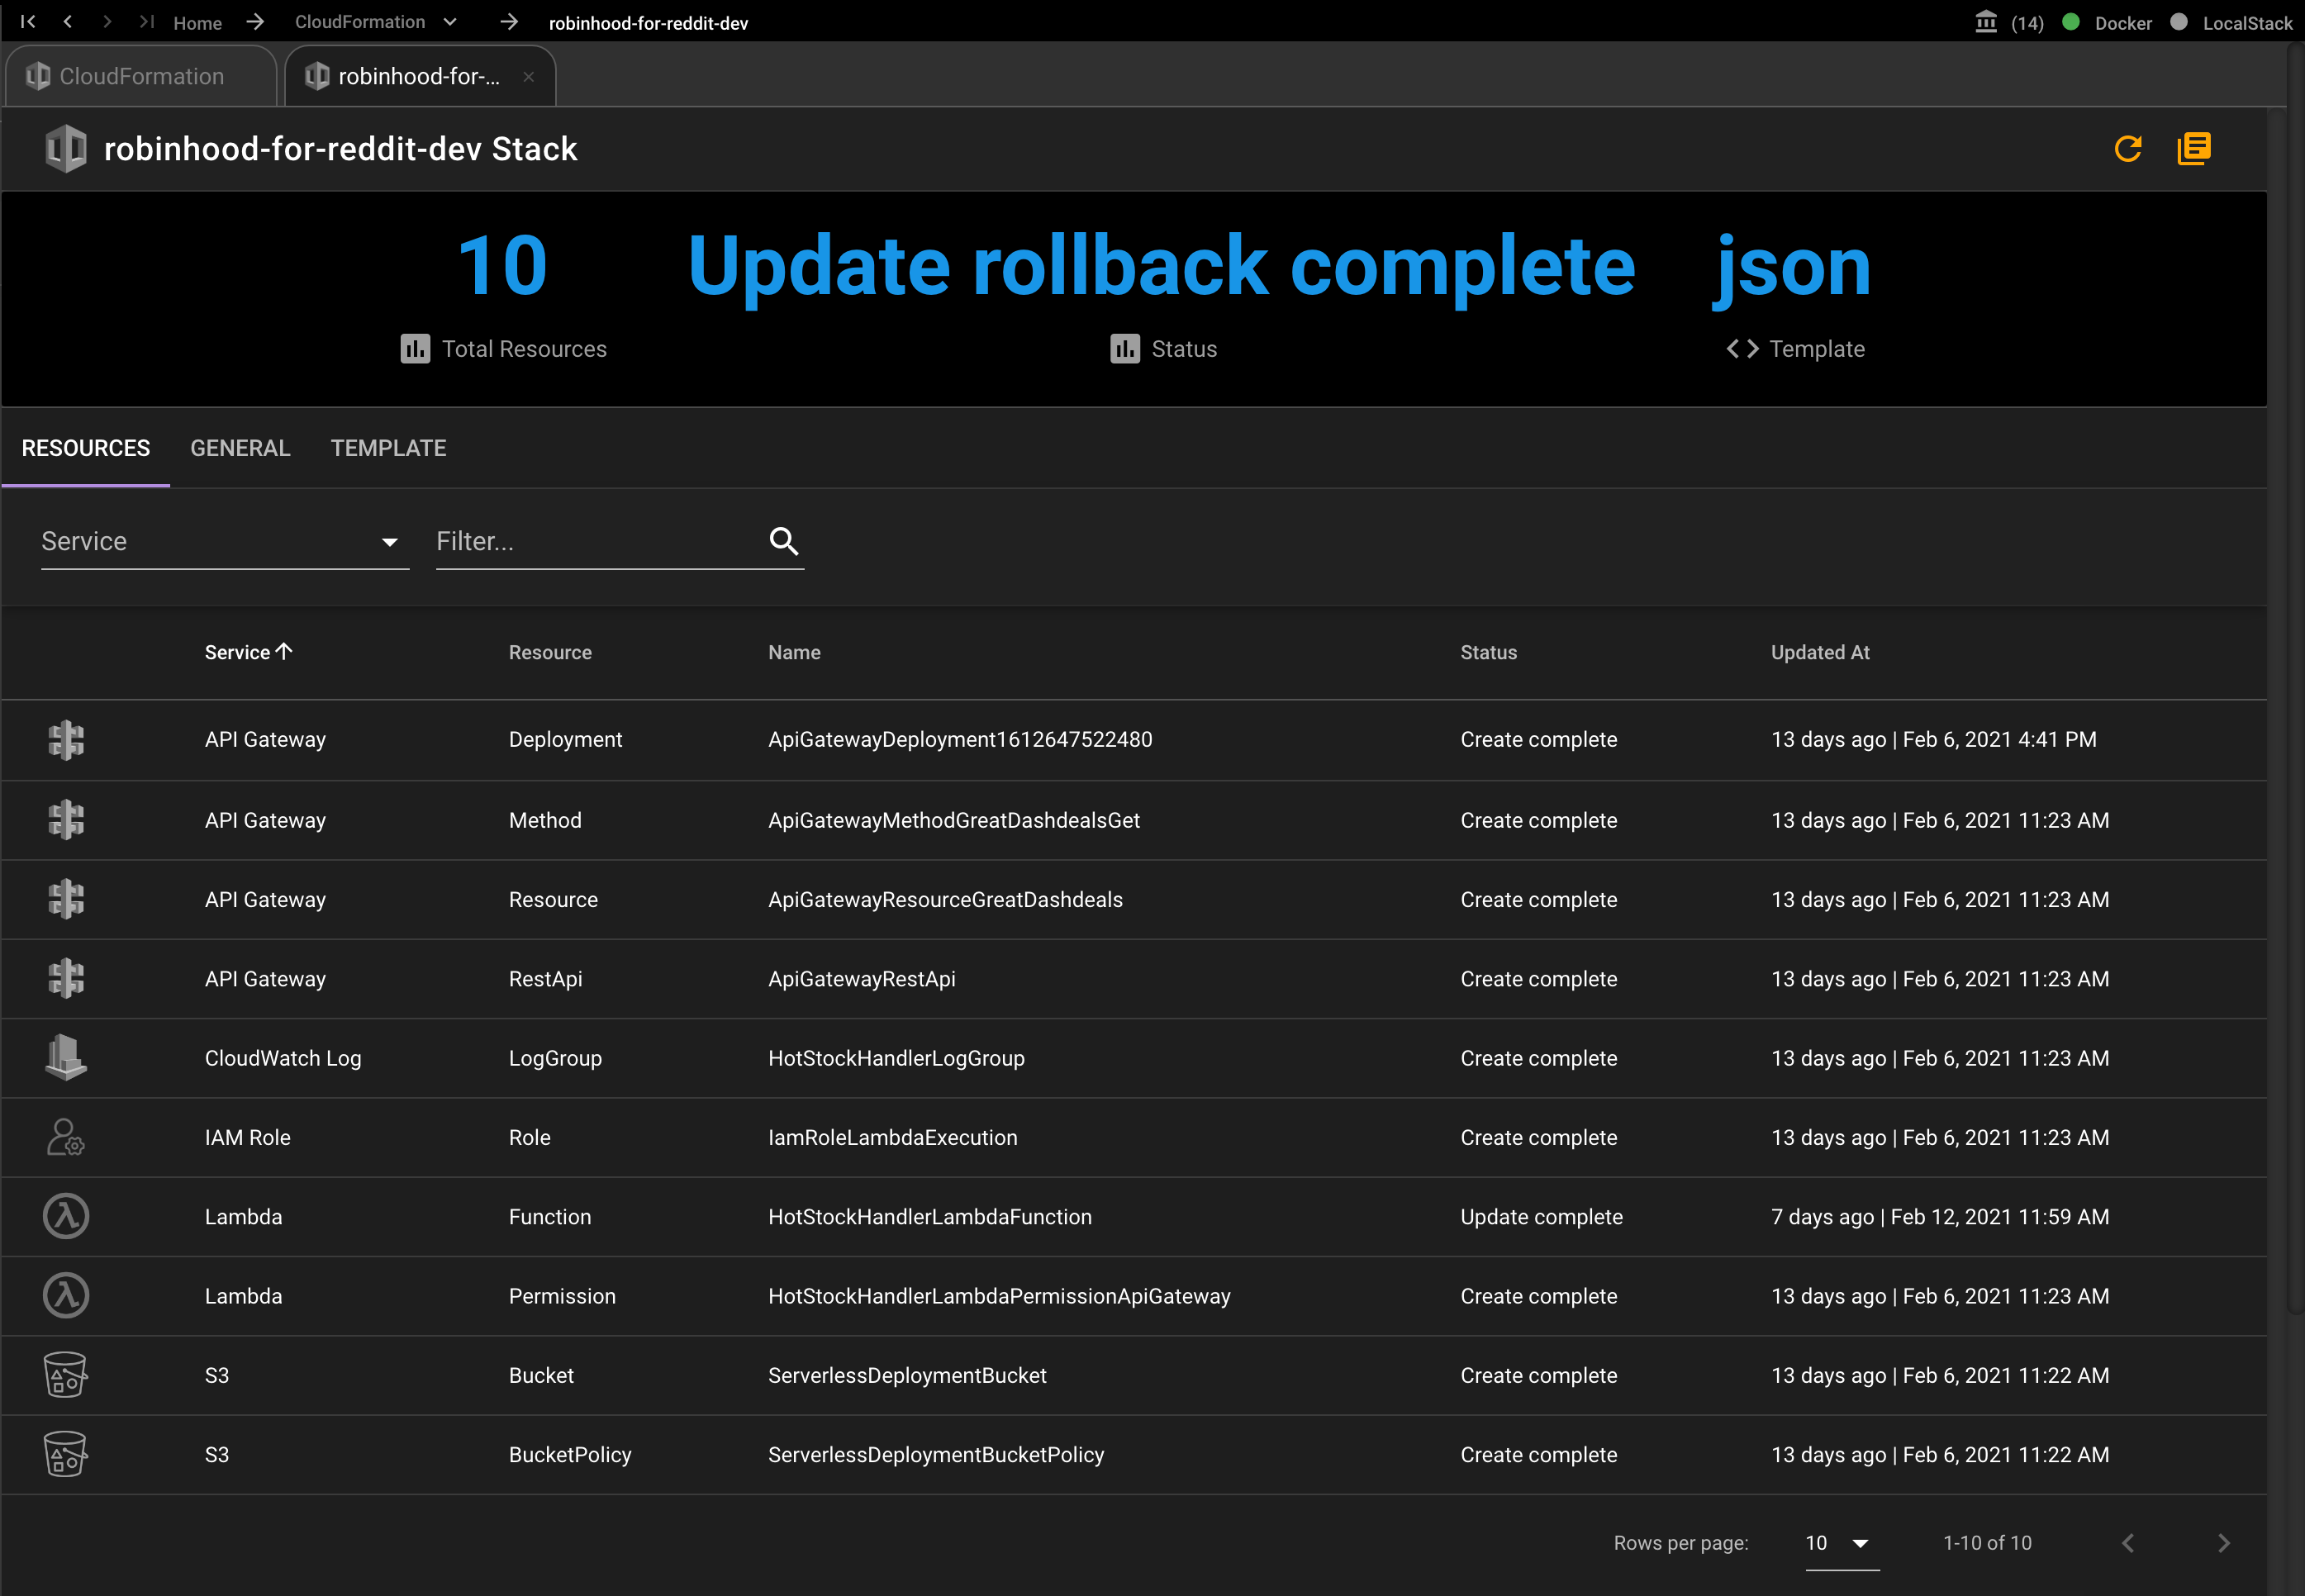This screenshot has width=2305, height=1596.
Task: Sort by the Updated At column header
Action: pos(1820,652)
